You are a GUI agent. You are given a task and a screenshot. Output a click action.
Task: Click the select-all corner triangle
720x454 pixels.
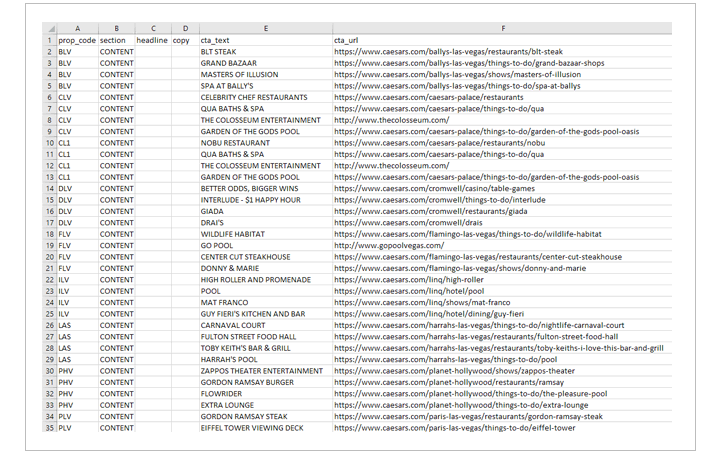[50, 28]
